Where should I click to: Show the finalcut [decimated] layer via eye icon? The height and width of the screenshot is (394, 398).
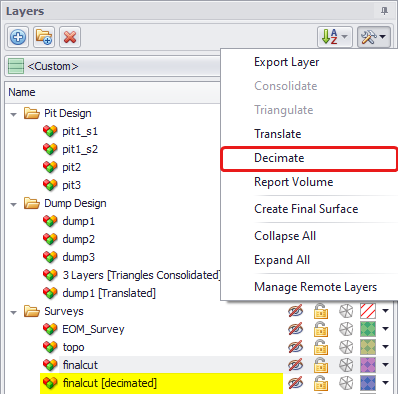coord(295,383)
